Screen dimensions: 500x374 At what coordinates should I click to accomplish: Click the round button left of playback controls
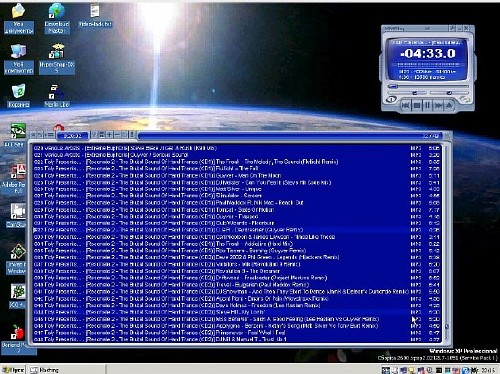point(391,99)
